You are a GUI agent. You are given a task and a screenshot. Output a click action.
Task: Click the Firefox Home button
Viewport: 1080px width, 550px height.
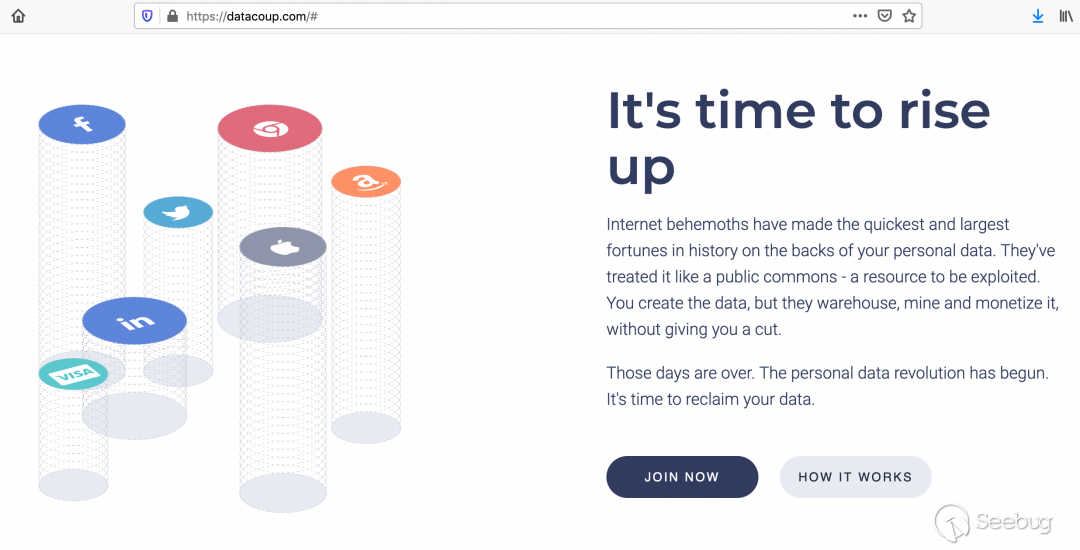click(x=18, y=16)
